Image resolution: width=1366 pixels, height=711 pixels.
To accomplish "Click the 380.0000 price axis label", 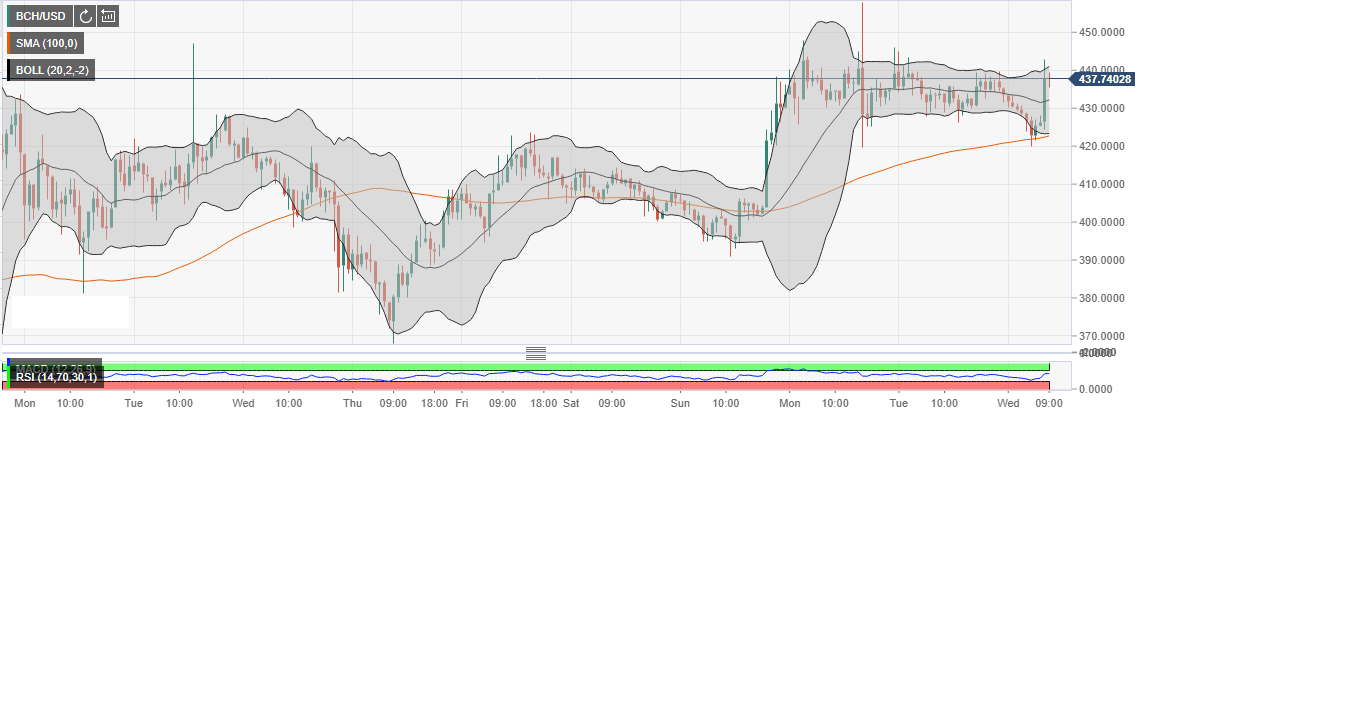I will pos(1102,298).
